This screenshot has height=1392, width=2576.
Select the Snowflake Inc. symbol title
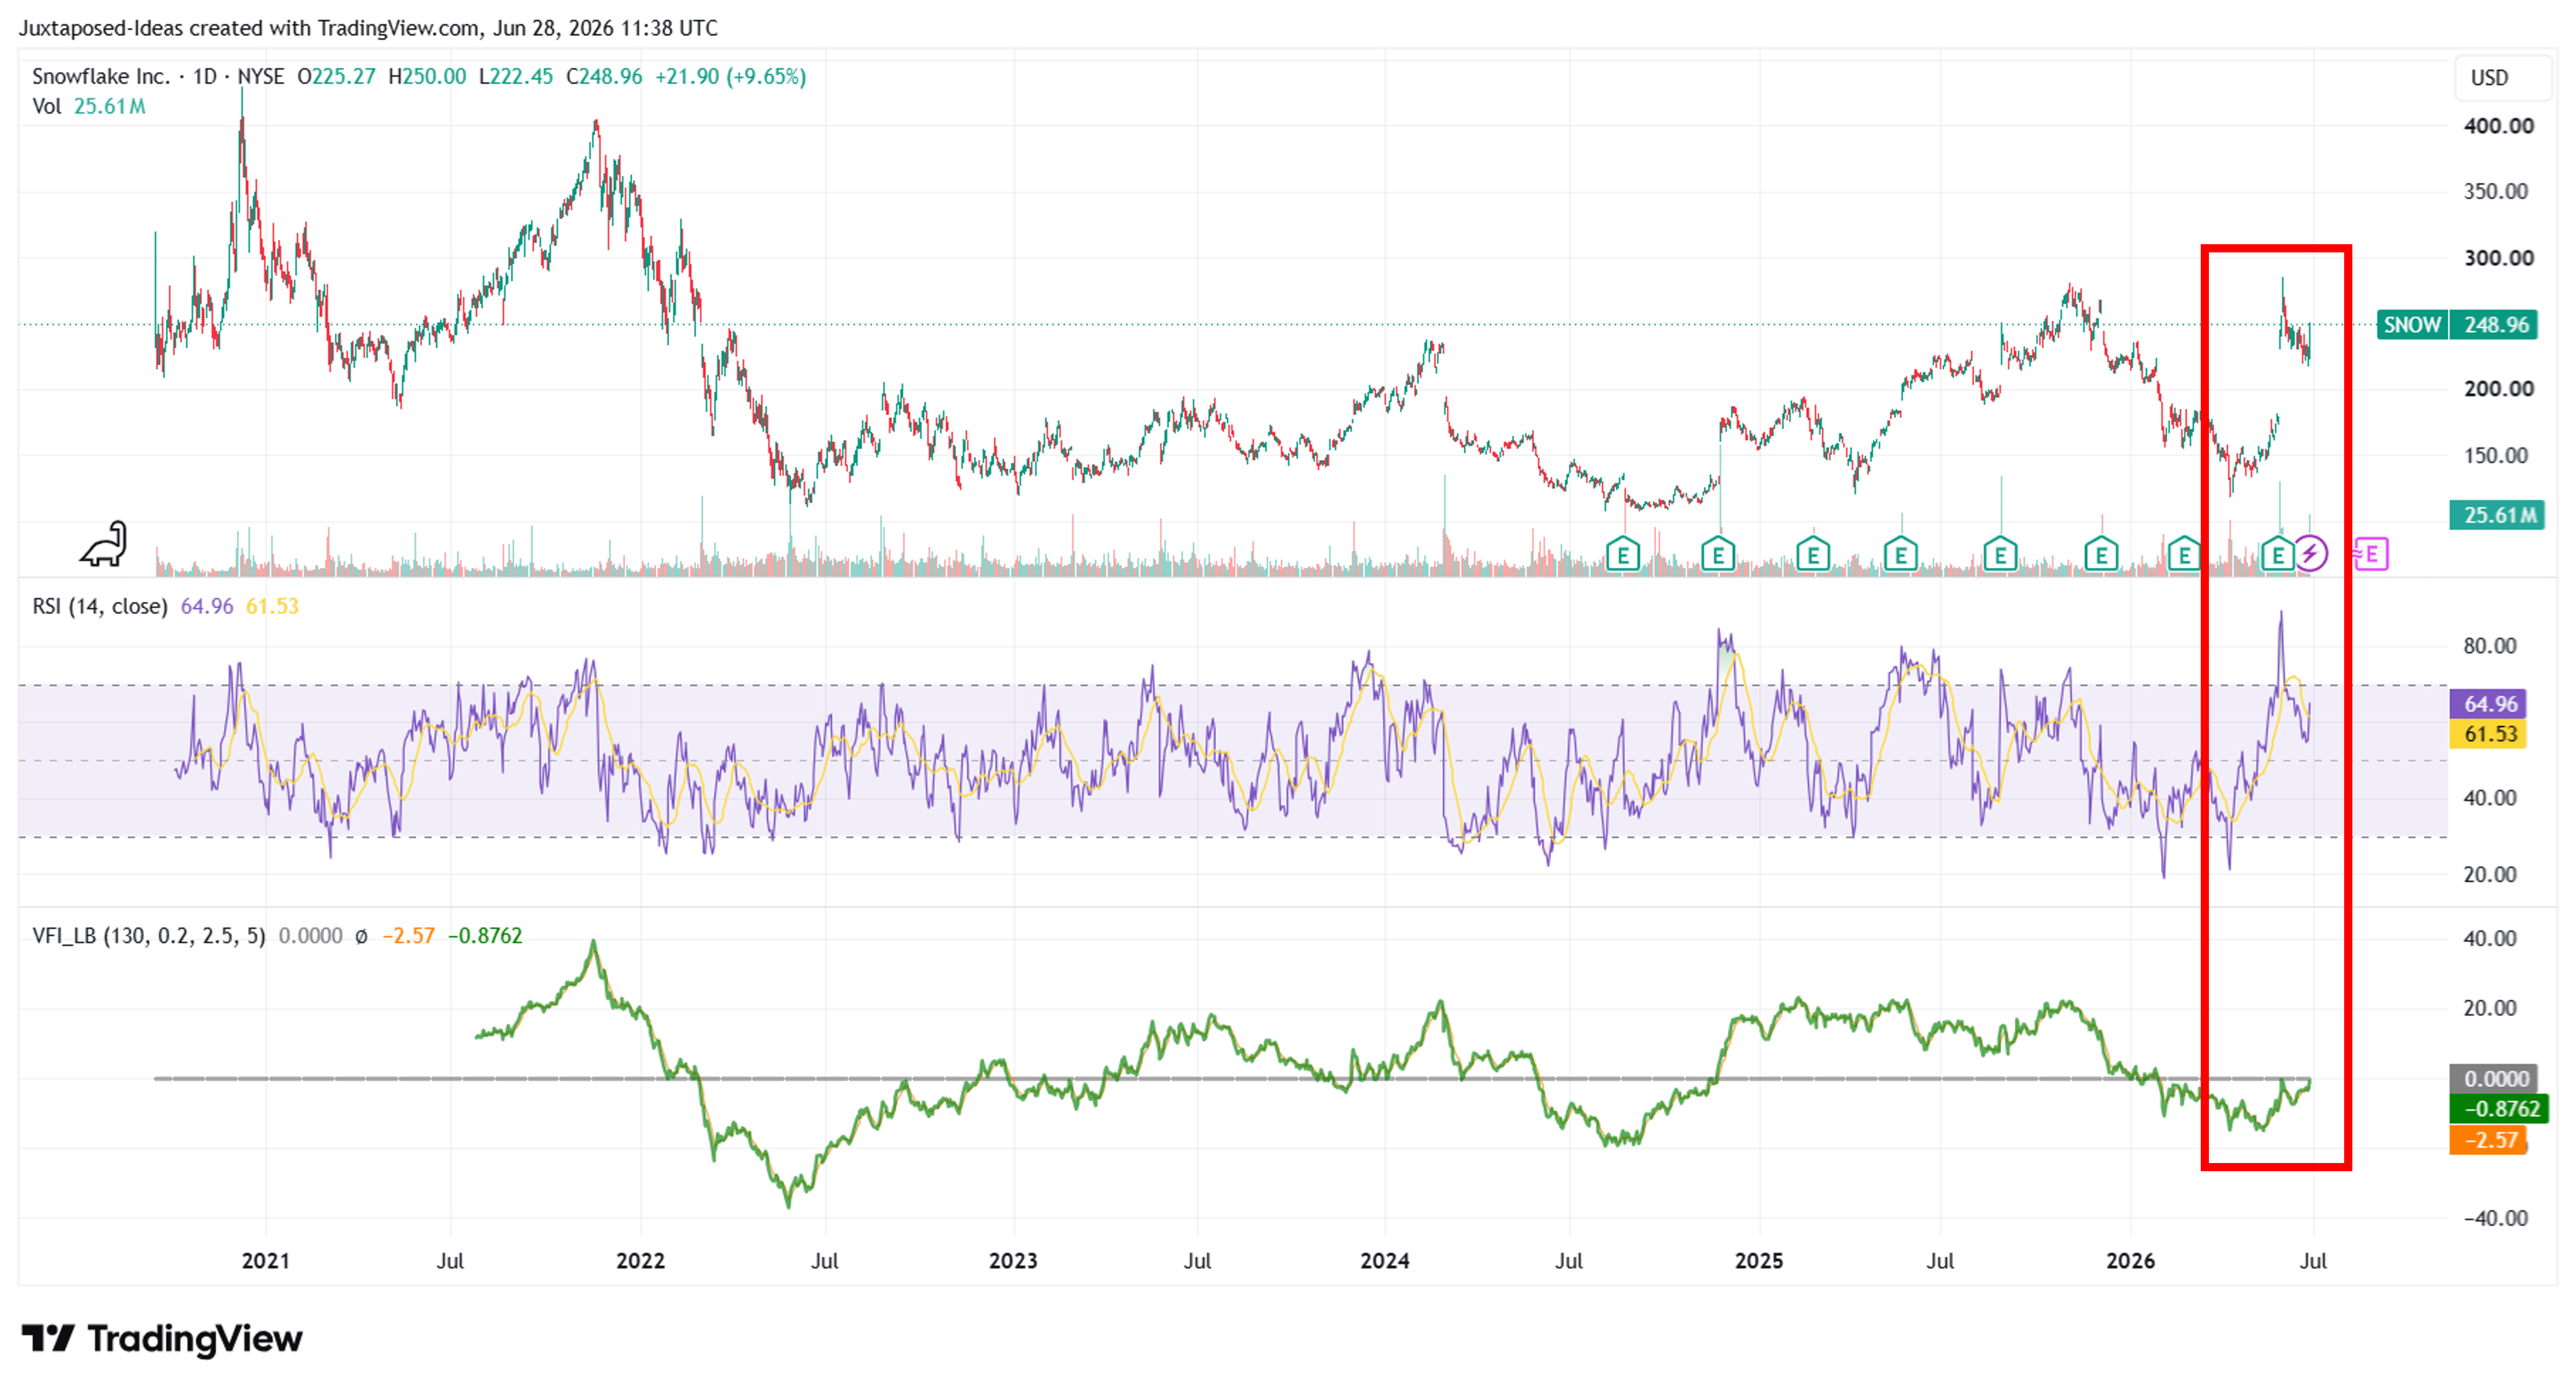100,77
